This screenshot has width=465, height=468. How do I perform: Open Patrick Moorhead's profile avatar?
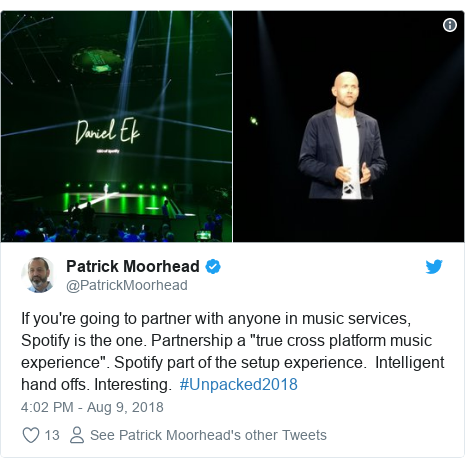click(x=37, y=275)
